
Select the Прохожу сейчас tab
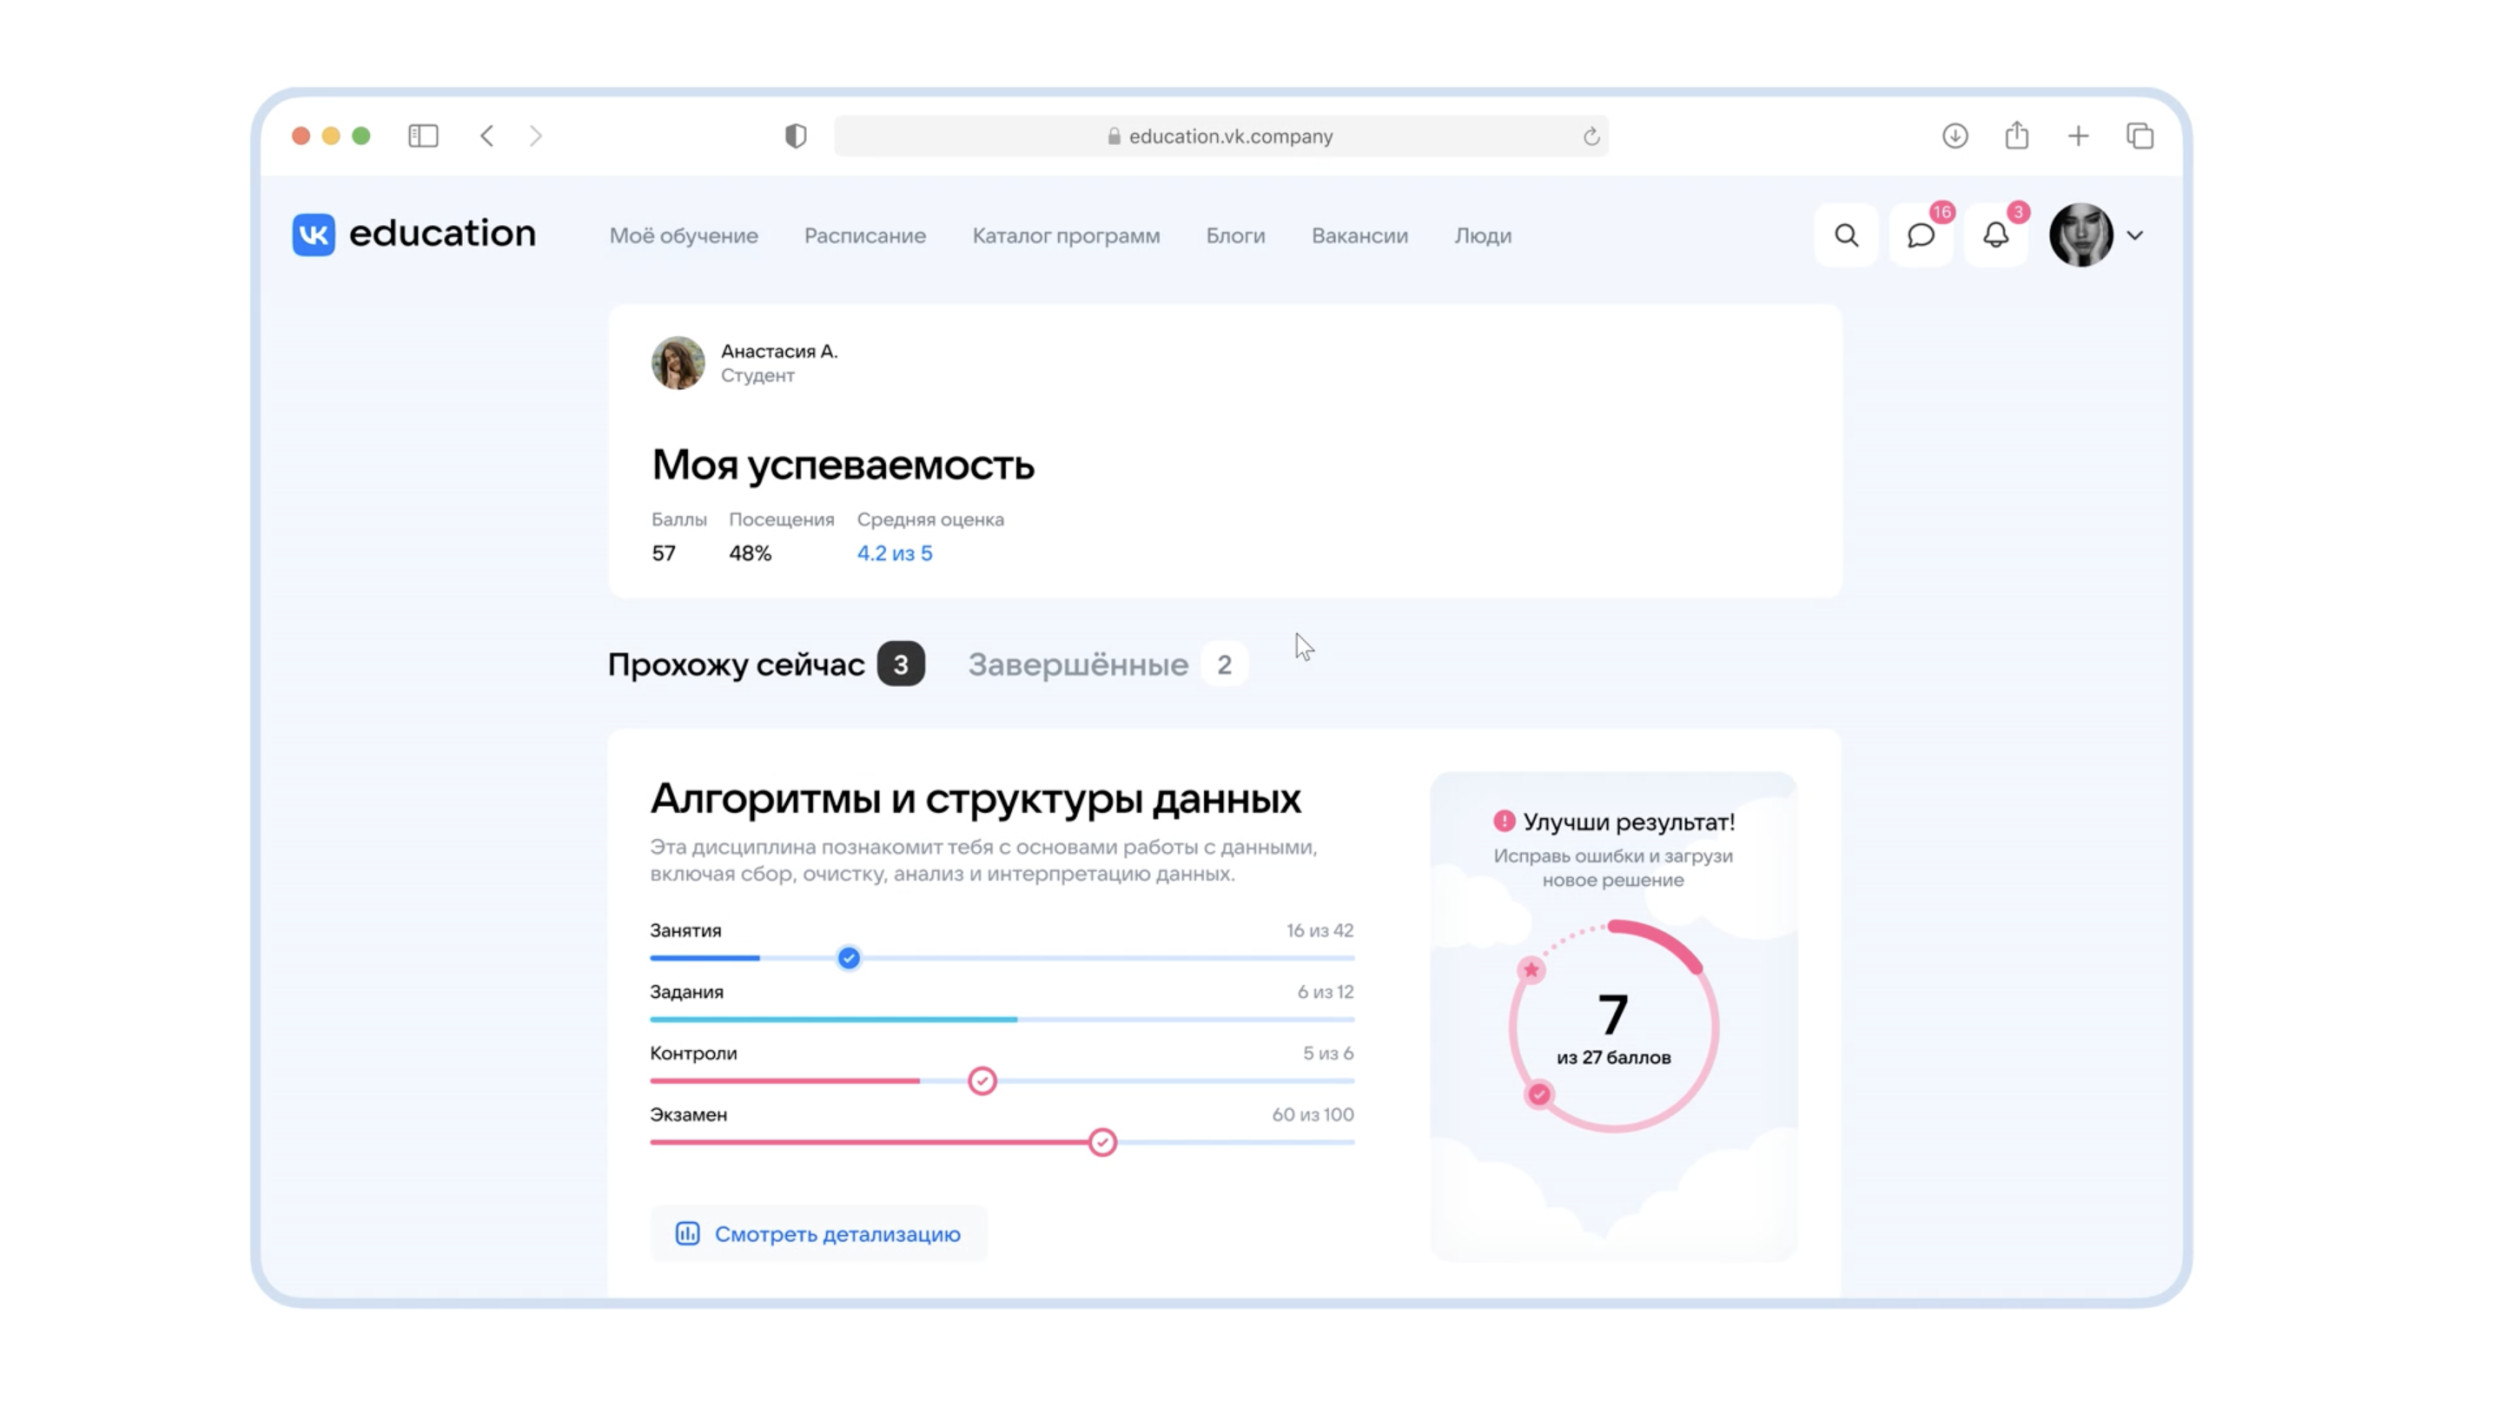pos(736,664)
